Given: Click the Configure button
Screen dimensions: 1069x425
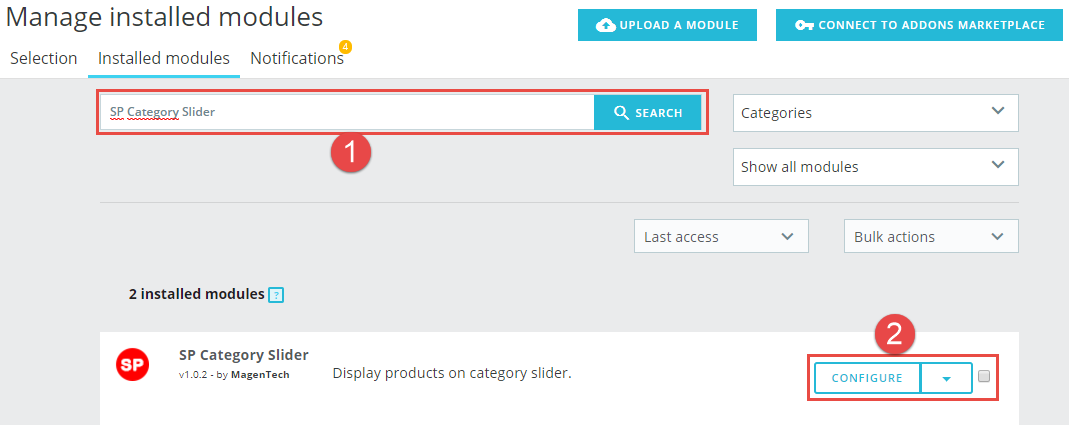Looking at the screenshot, I should tap(867, 378).
